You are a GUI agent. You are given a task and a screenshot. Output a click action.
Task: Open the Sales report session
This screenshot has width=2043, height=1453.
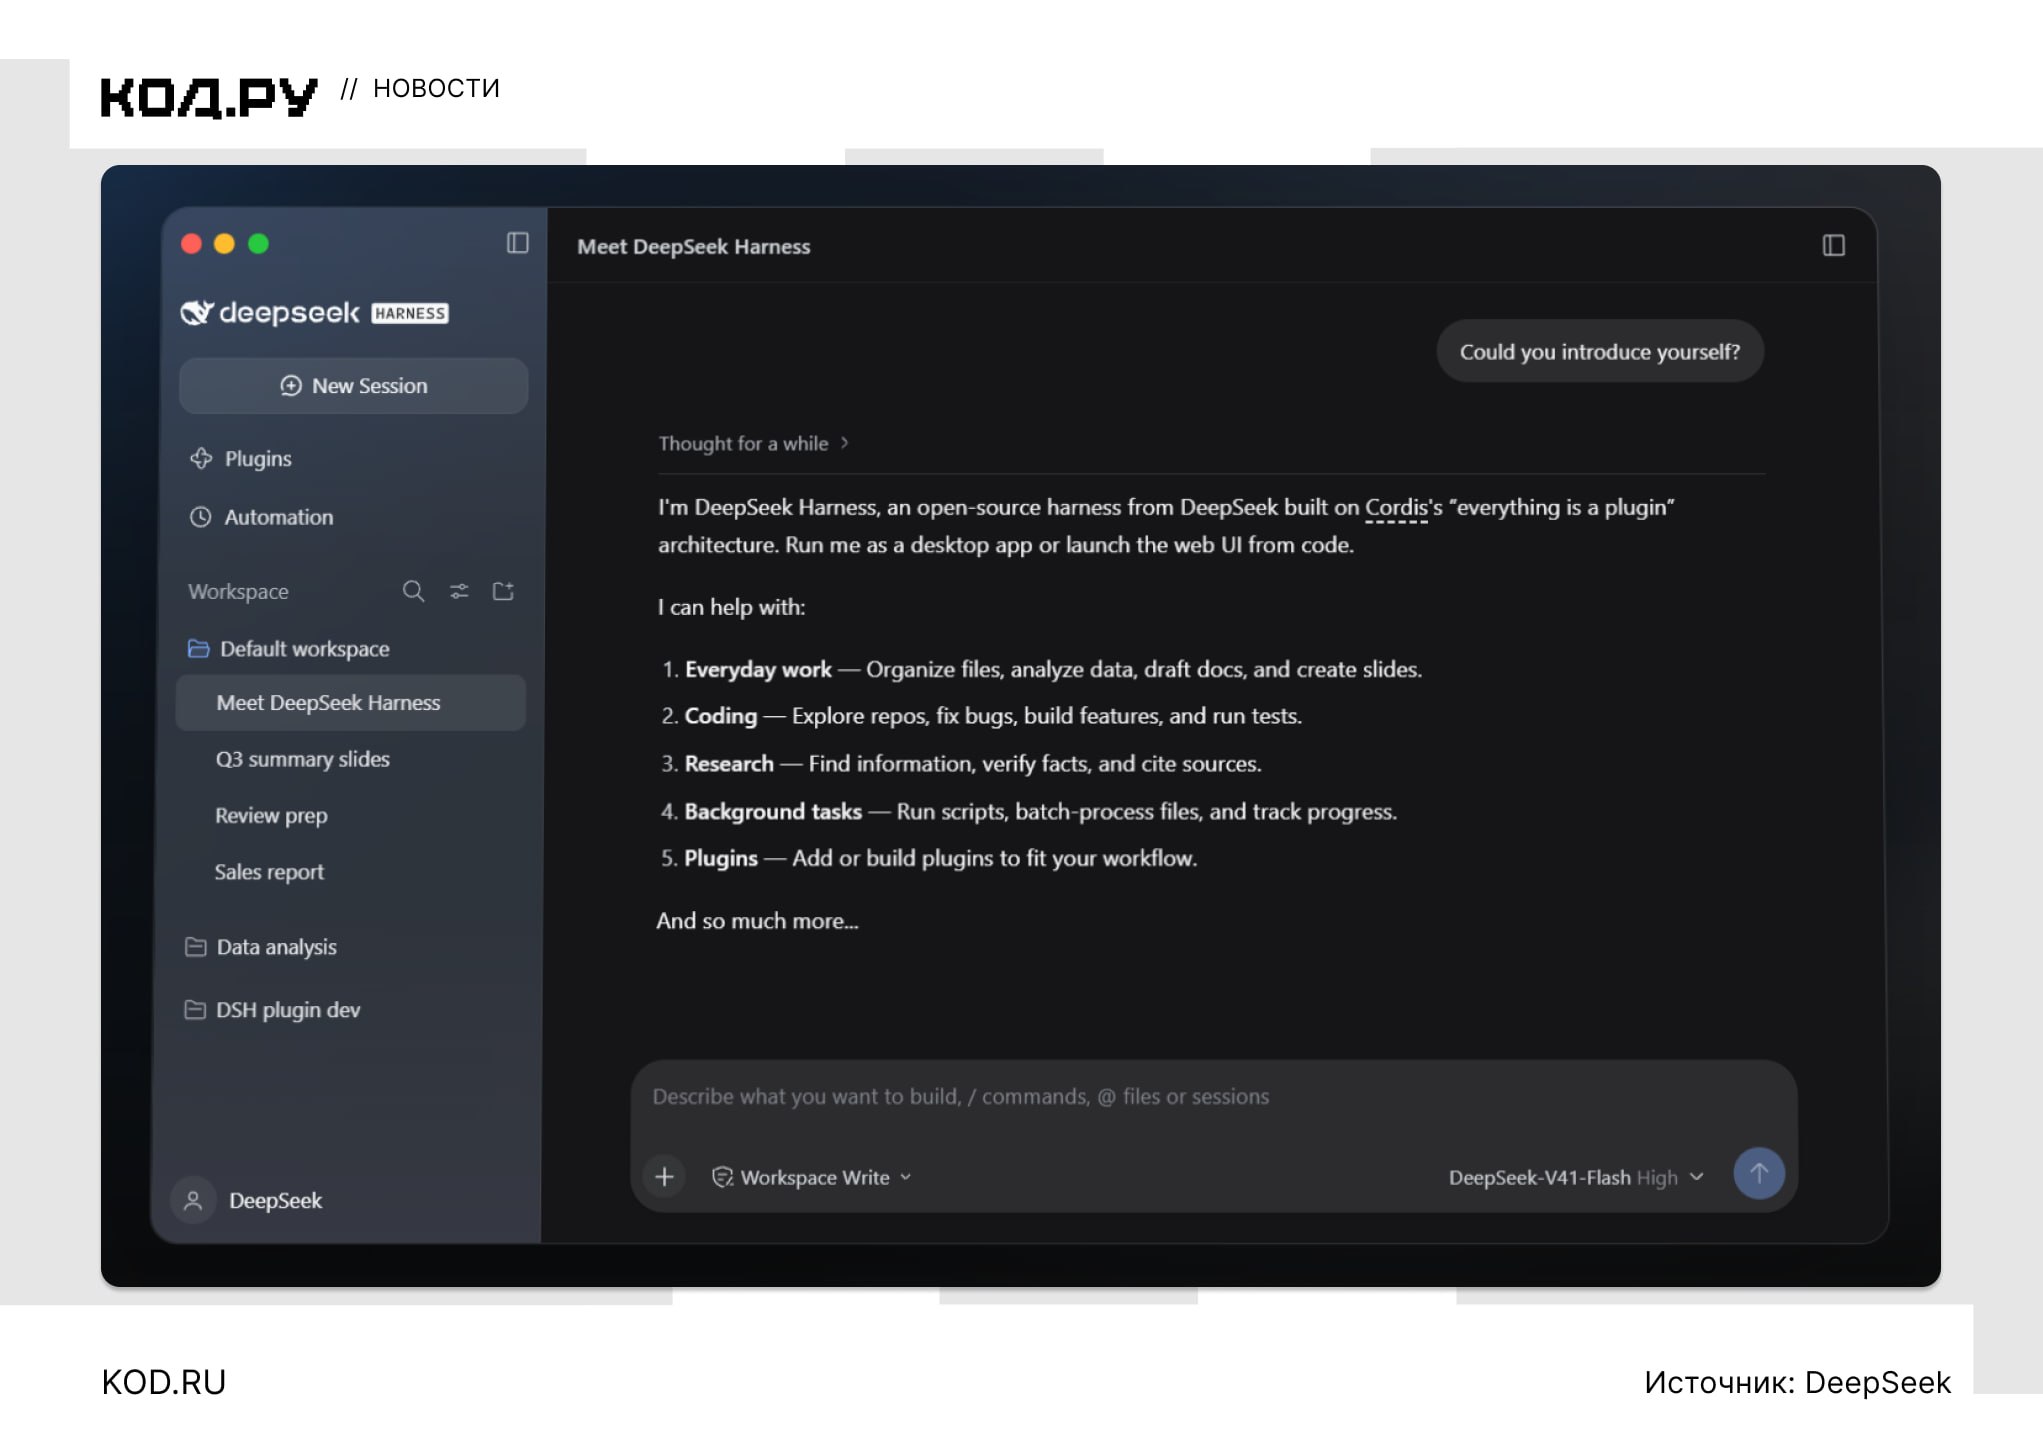click(x=269, y=872)
